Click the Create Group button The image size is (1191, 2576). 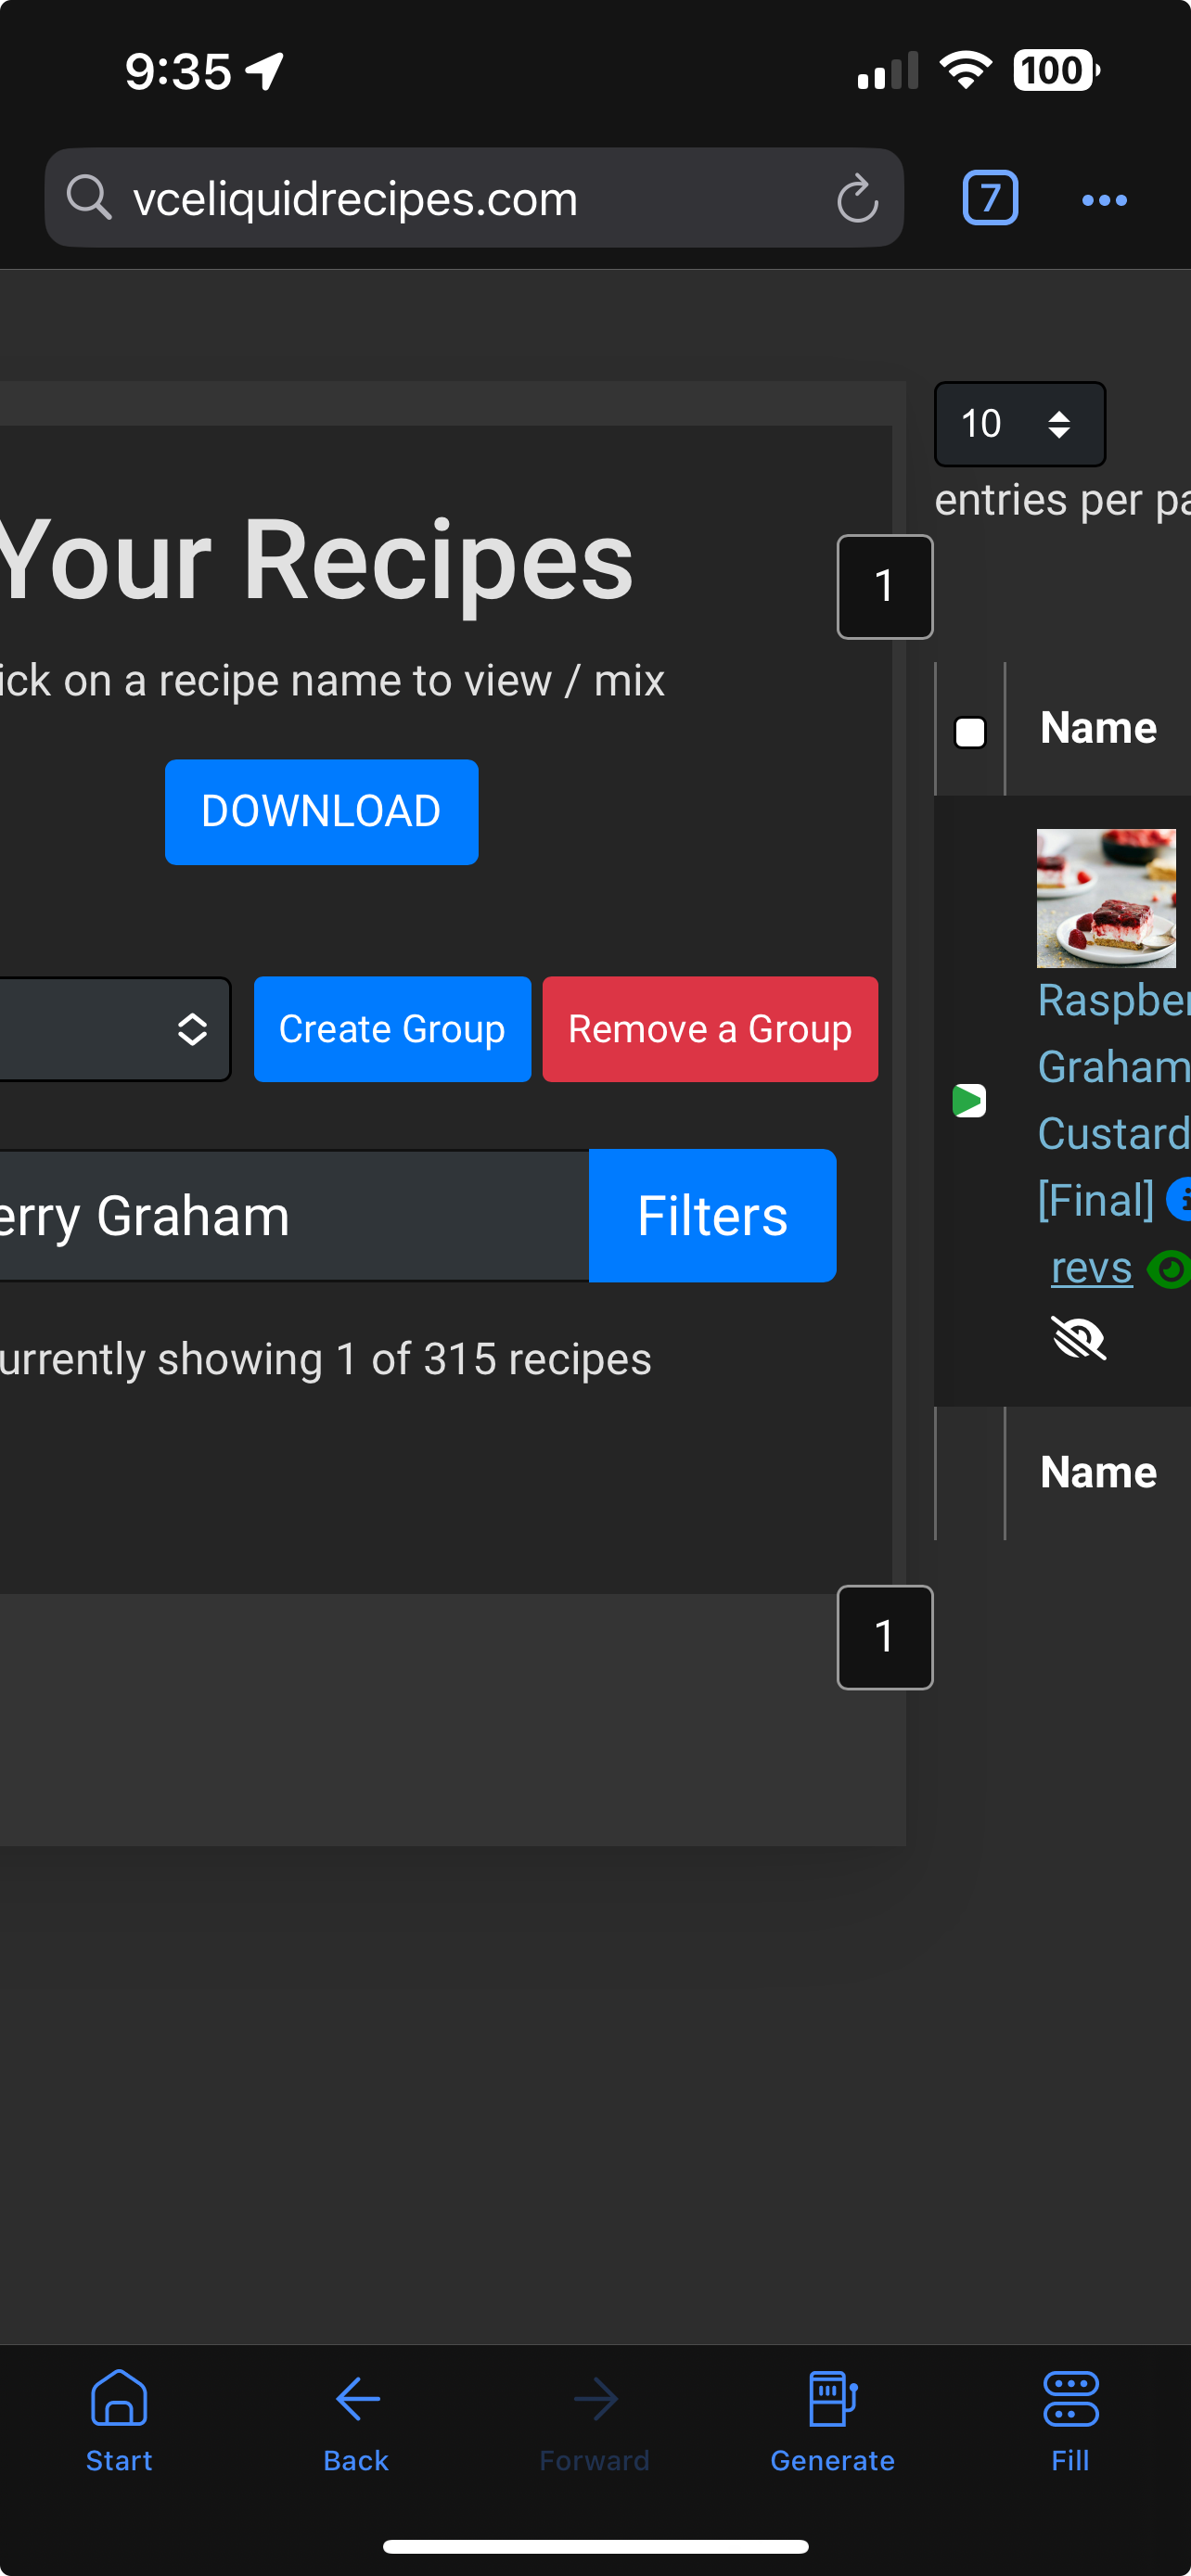(392, 1029)
